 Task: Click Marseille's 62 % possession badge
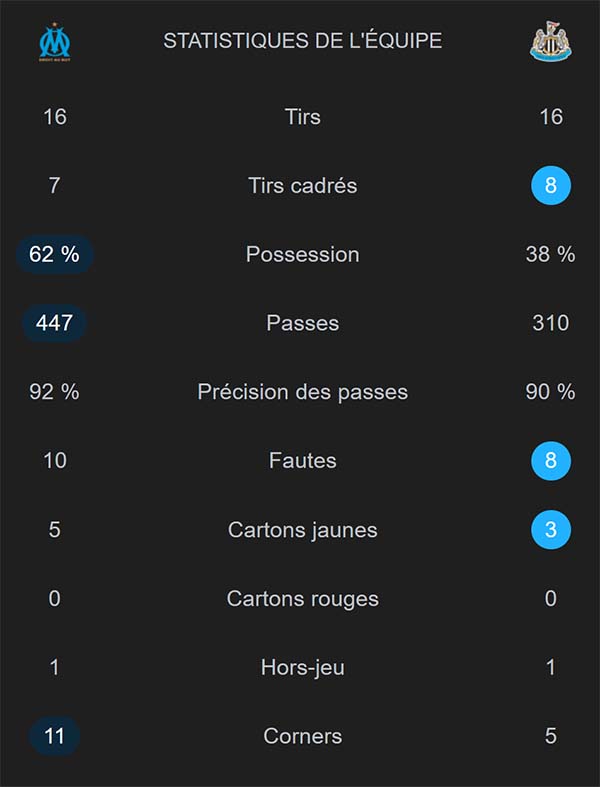point(55,255)
